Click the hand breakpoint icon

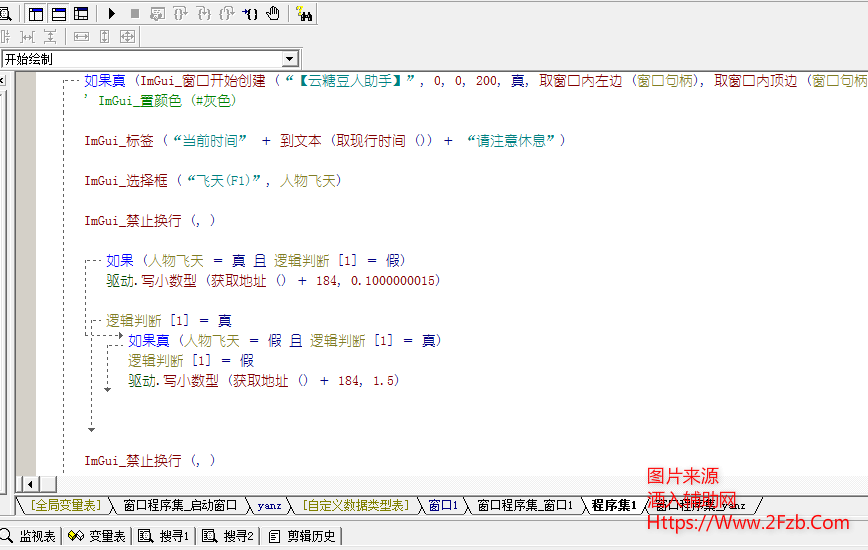click(273, 14)
